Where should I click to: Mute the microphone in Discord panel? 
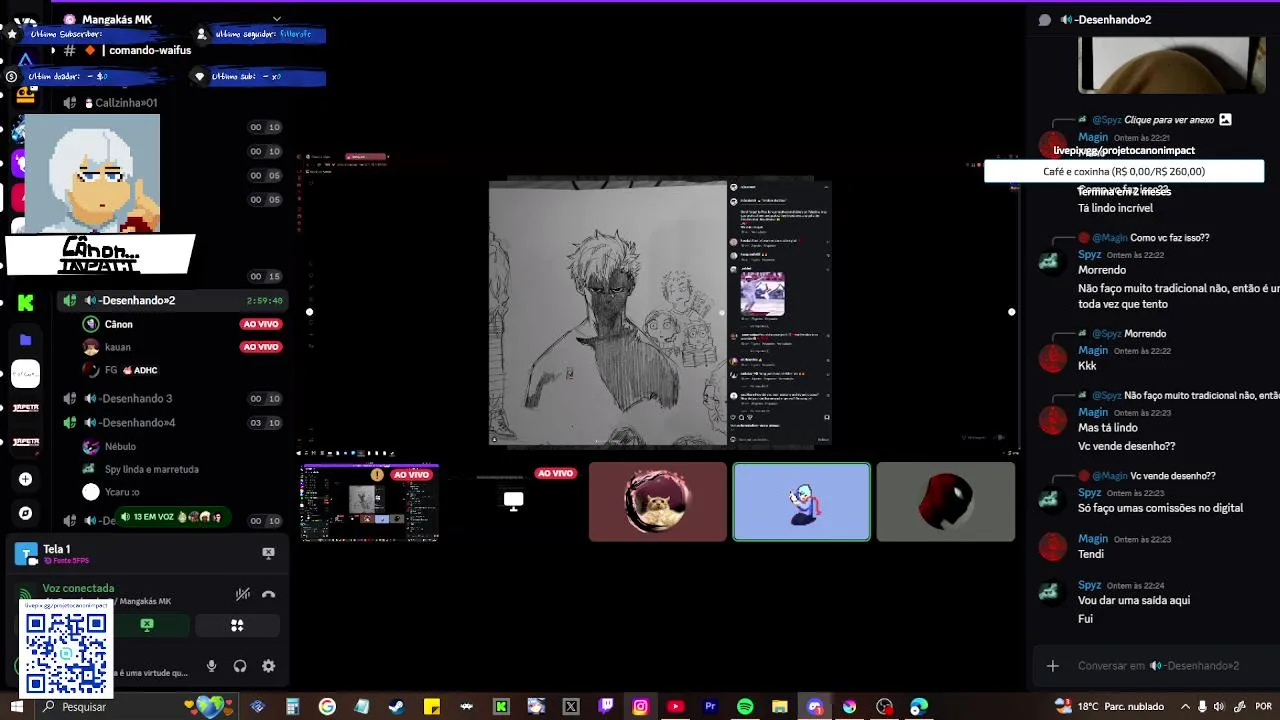(x=211, y=666)
